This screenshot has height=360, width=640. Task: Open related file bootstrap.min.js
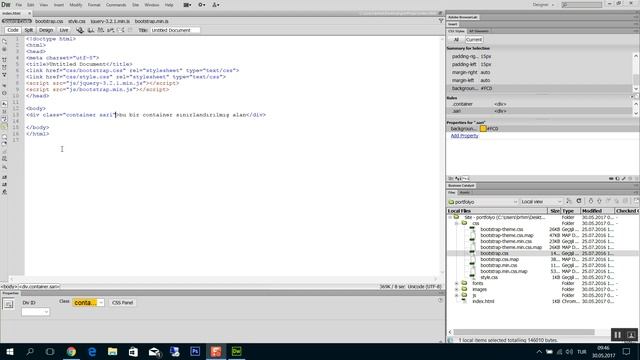point(151,21)
